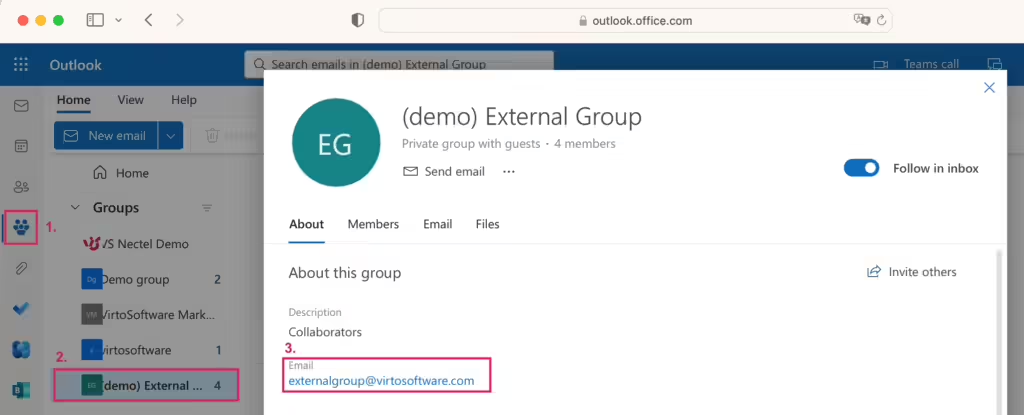
Task: Open the Home ribbon tab
Action: (74, 100)
